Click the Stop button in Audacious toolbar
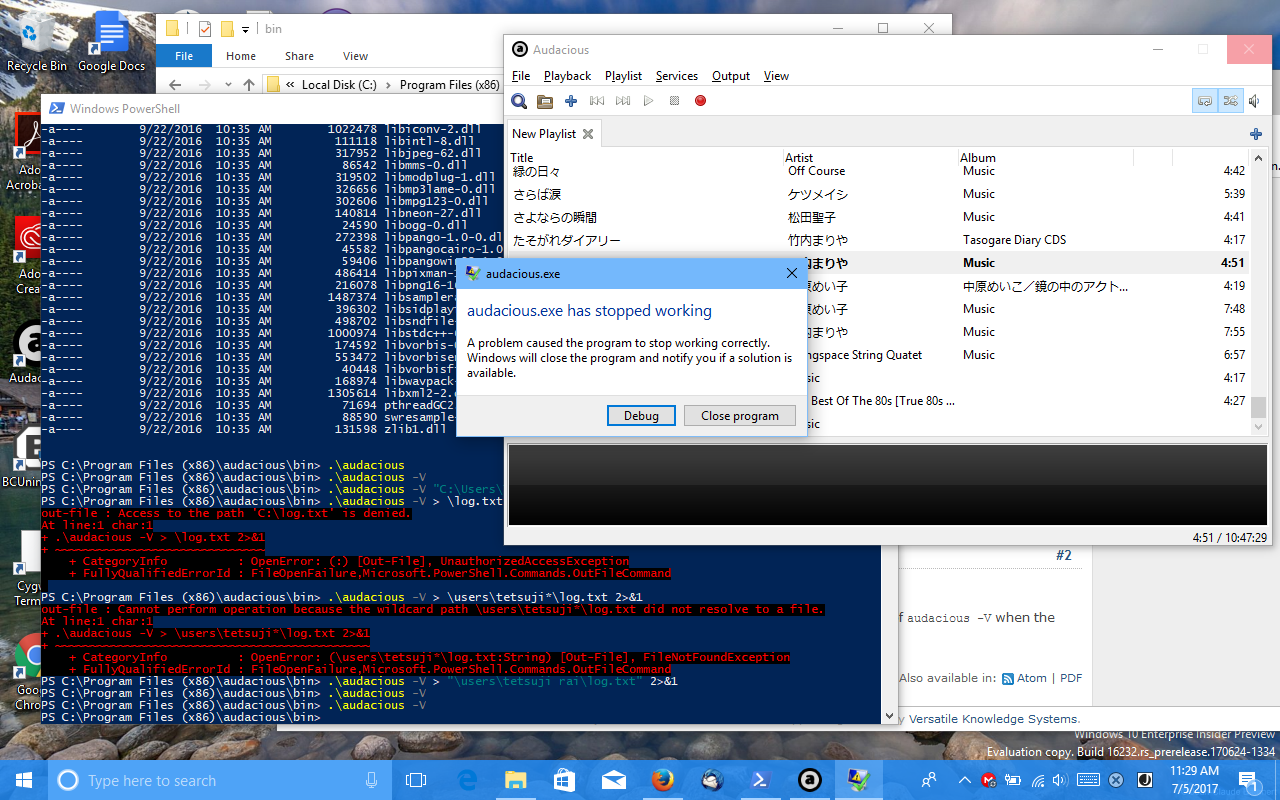 [674, 101]
